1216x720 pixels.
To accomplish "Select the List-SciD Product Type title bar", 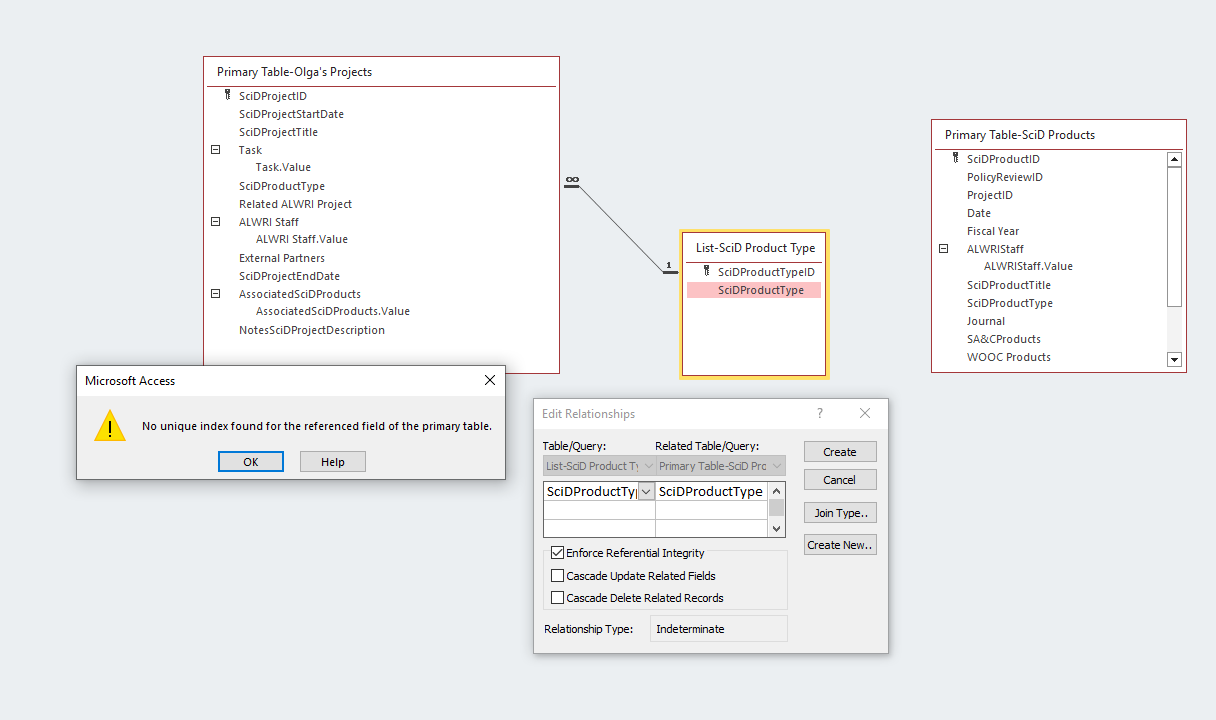I will click(755, 248).
